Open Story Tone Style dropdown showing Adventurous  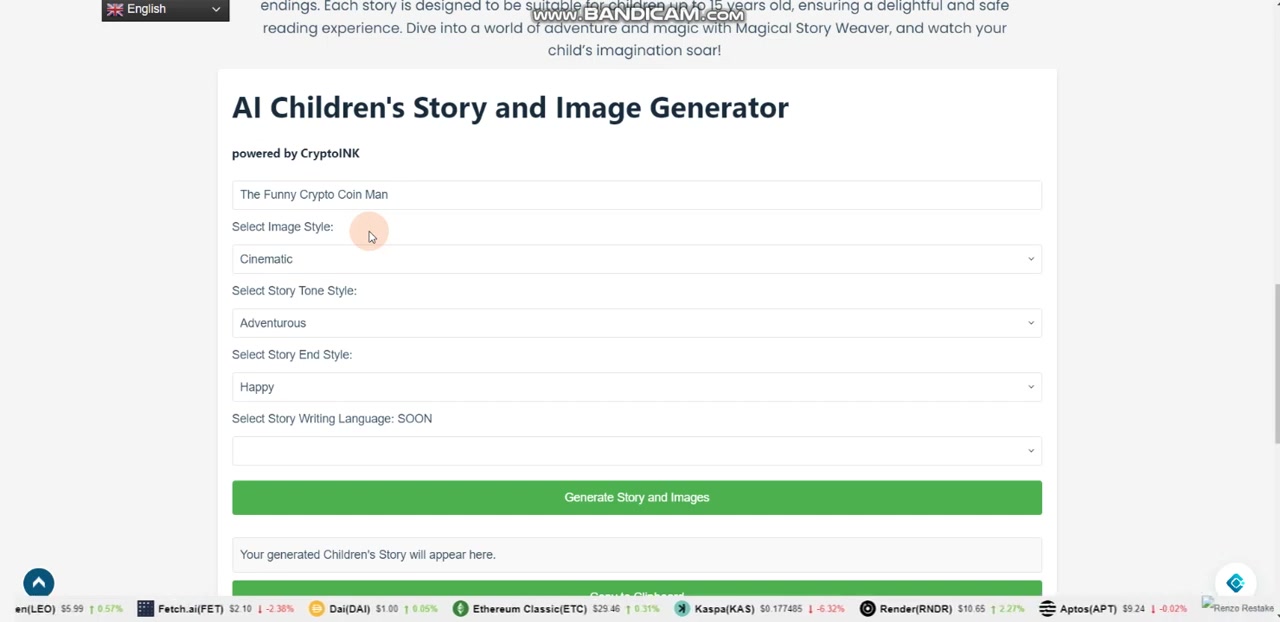[x=636, y=323]
